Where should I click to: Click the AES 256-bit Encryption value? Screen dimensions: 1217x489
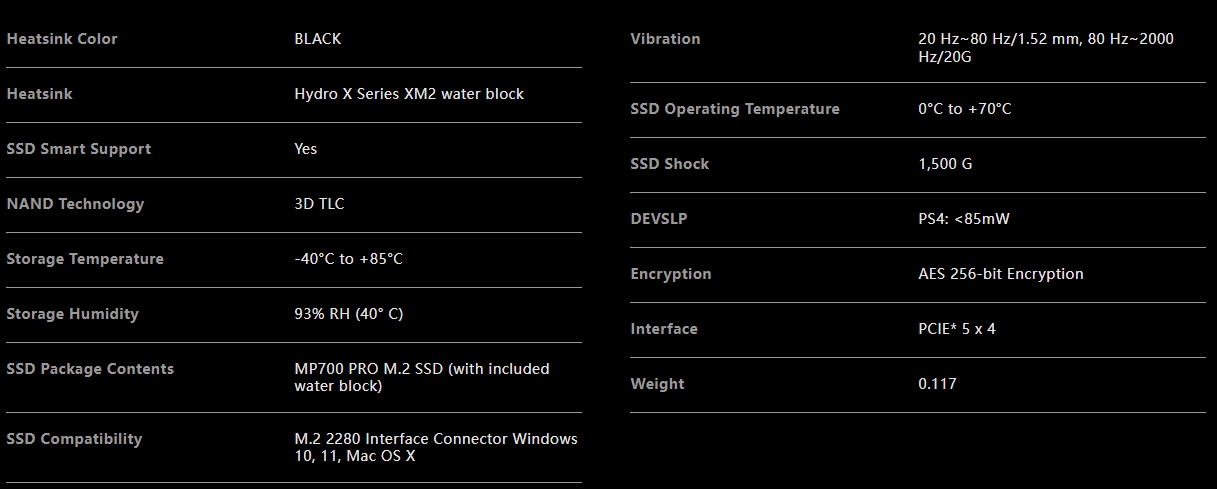tap(1000, 274)
